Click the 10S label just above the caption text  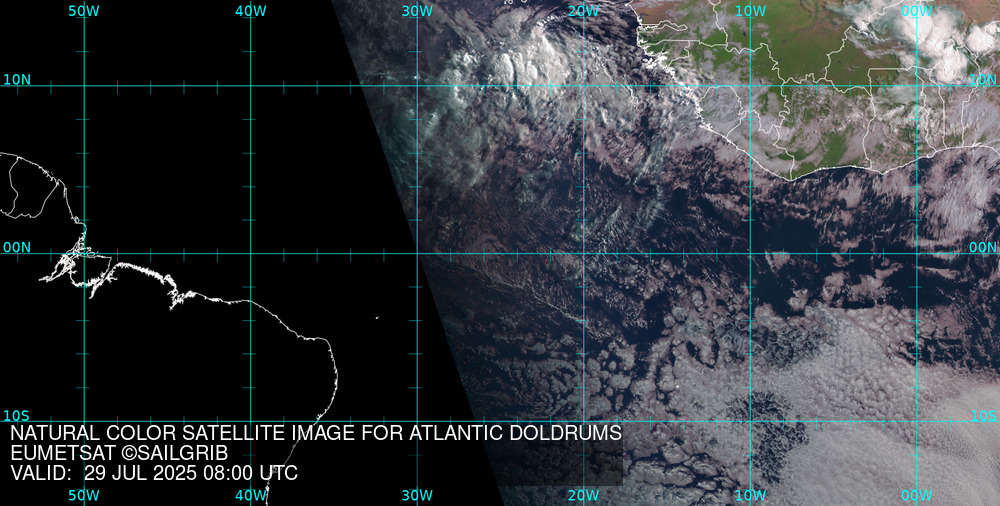pyautogui.click(x=17, y=416)
